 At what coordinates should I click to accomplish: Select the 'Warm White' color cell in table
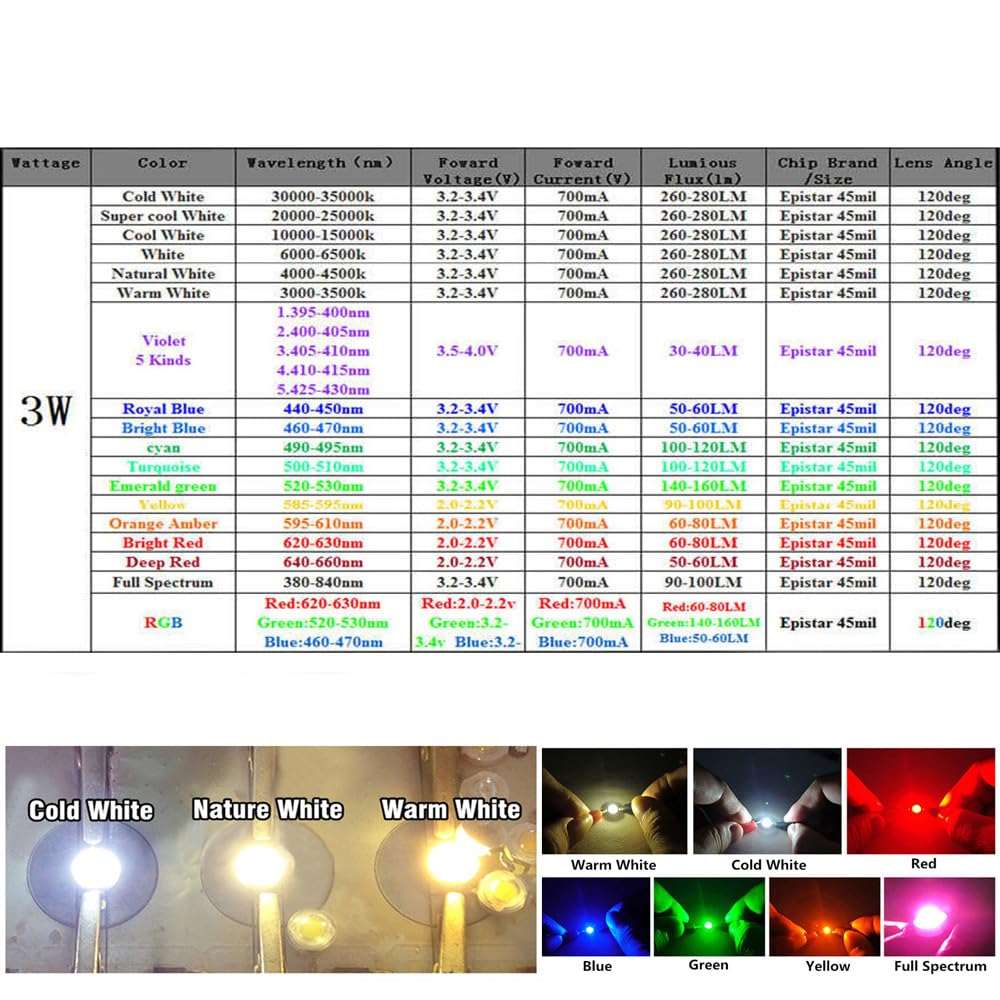(163, 293)
